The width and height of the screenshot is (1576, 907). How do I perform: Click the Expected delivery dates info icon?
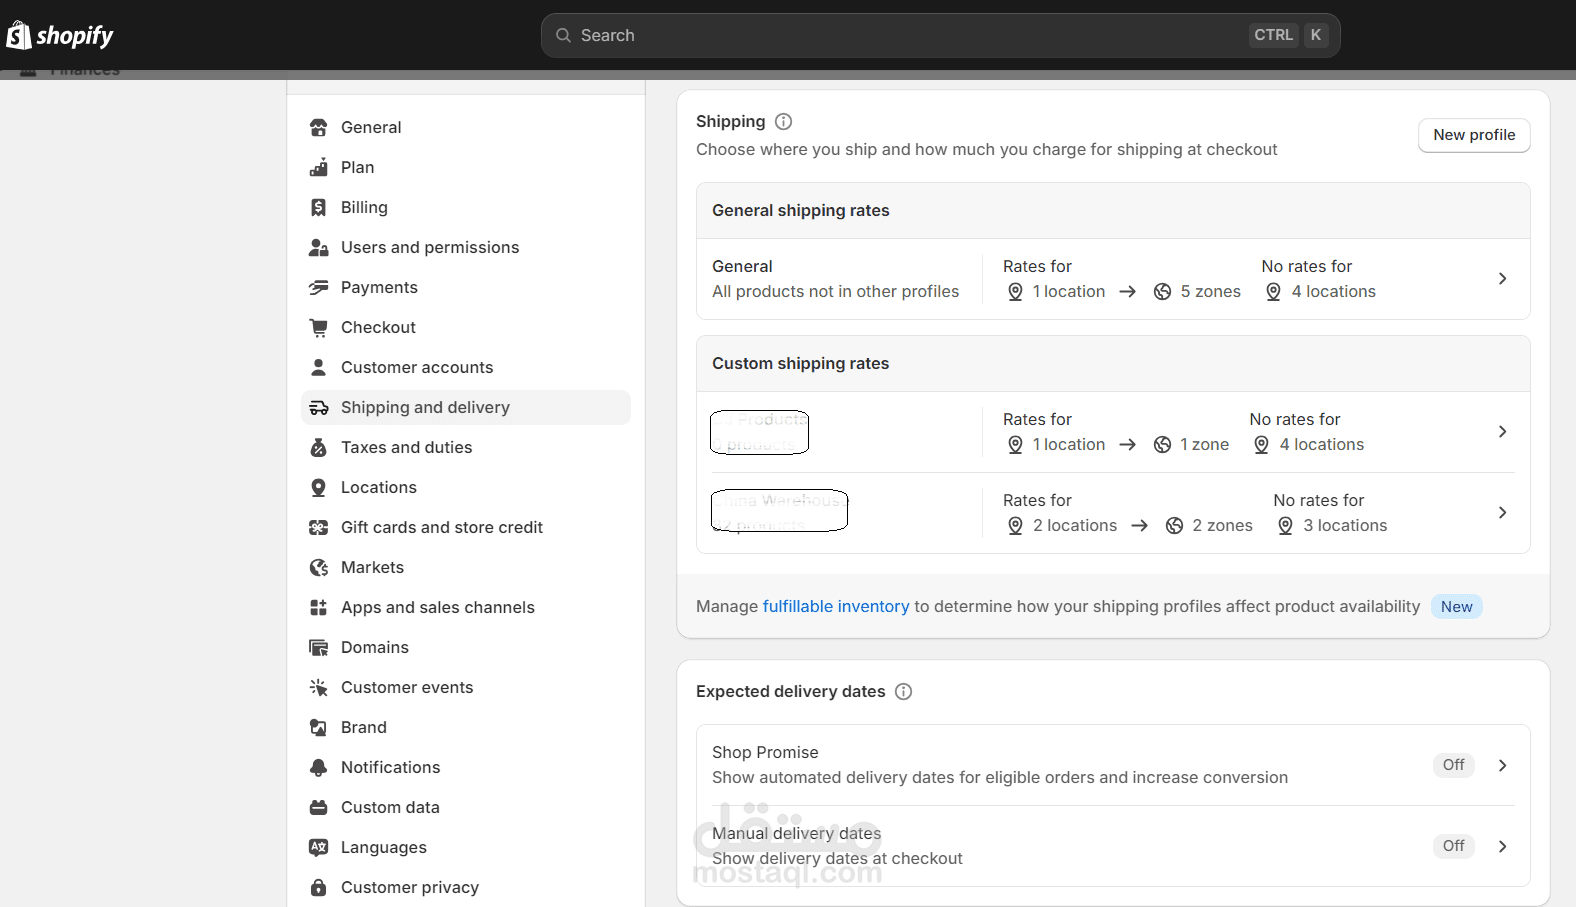903,692
